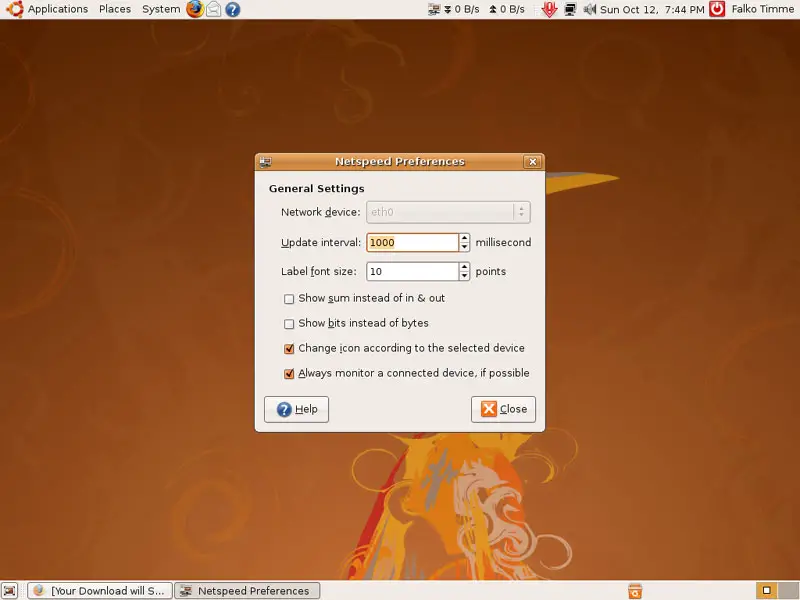Click the red power/logout icon

(717, 9)
